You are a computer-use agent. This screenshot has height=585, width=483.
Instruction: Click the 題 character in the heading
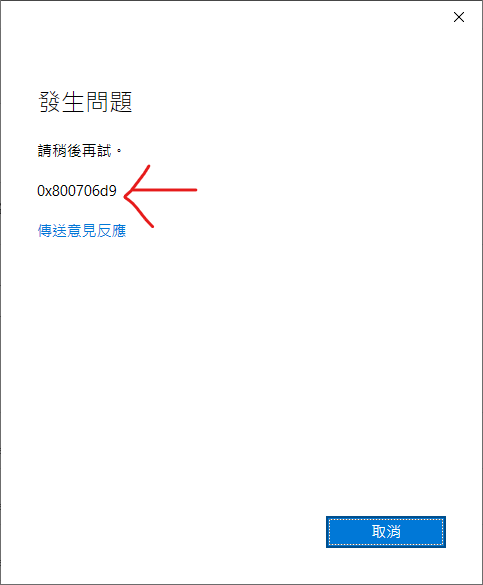coord(121,101)
